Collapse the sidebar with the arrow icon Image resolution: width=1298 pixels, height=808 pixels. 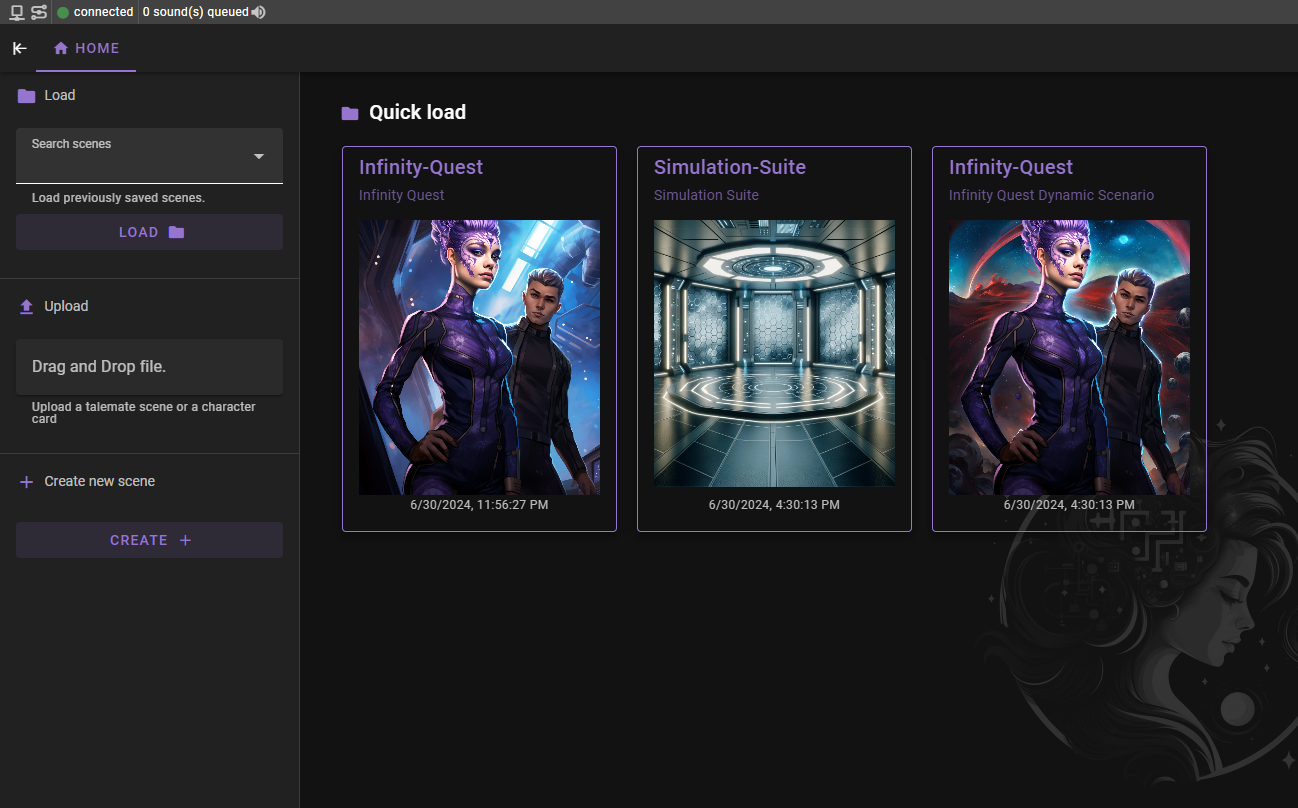[19, 48]
